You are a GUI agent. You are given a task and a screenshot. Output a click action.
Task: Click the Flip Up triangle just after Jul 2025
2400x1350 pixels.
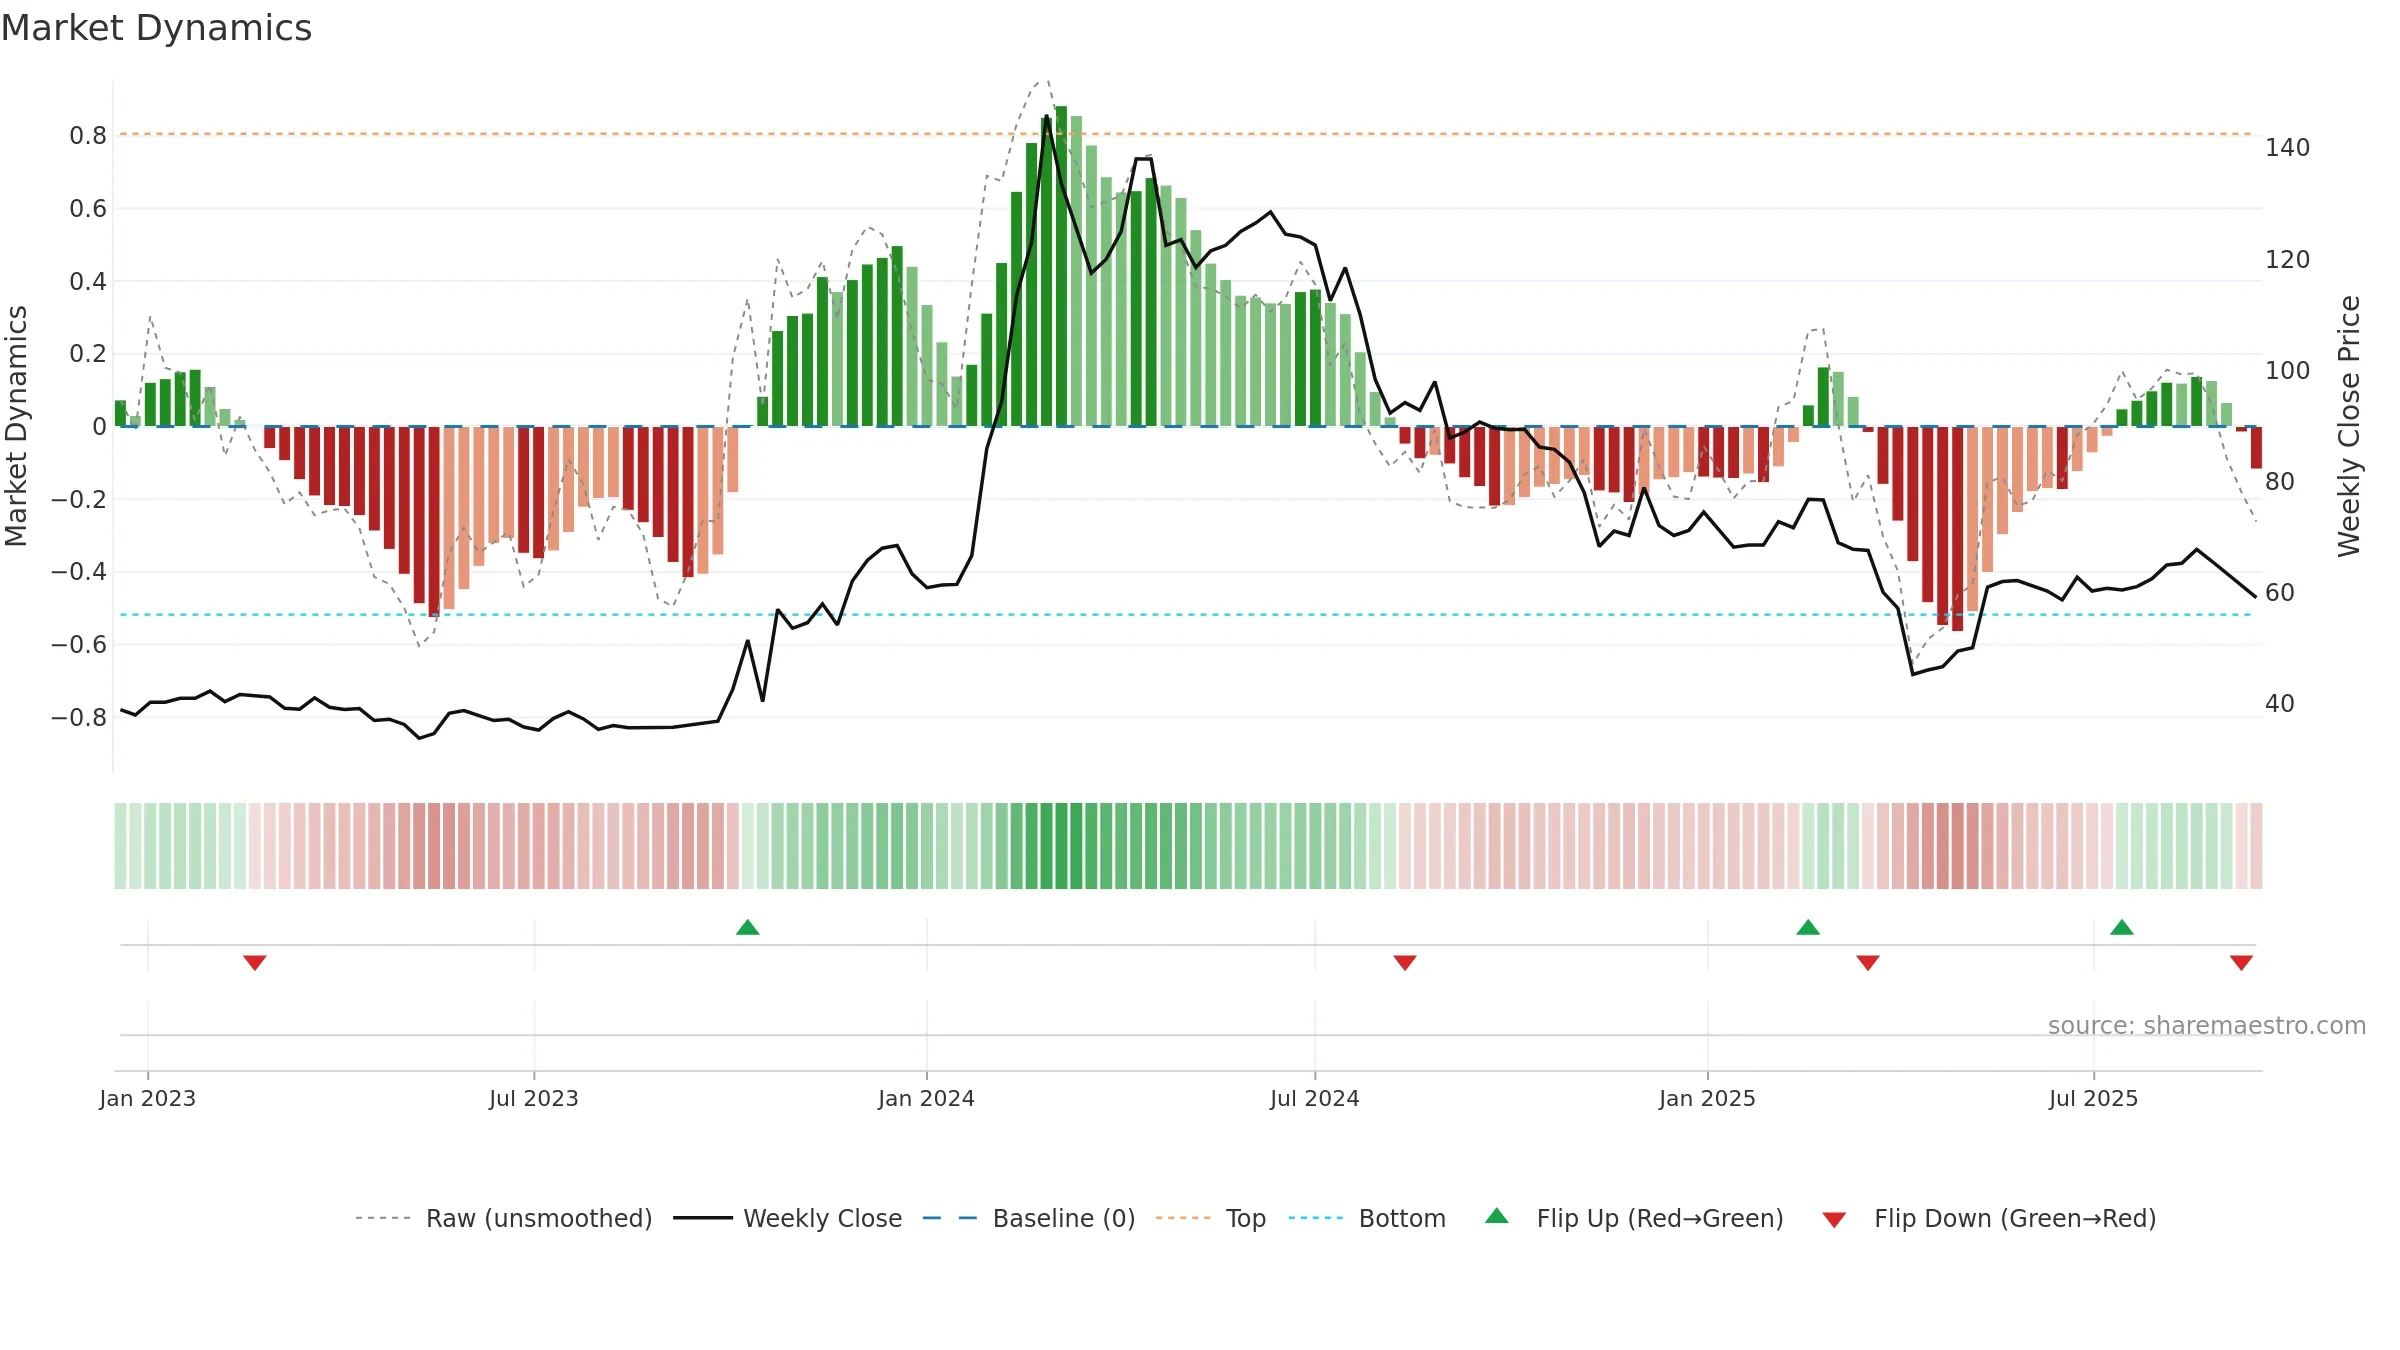click(2122, 927)
